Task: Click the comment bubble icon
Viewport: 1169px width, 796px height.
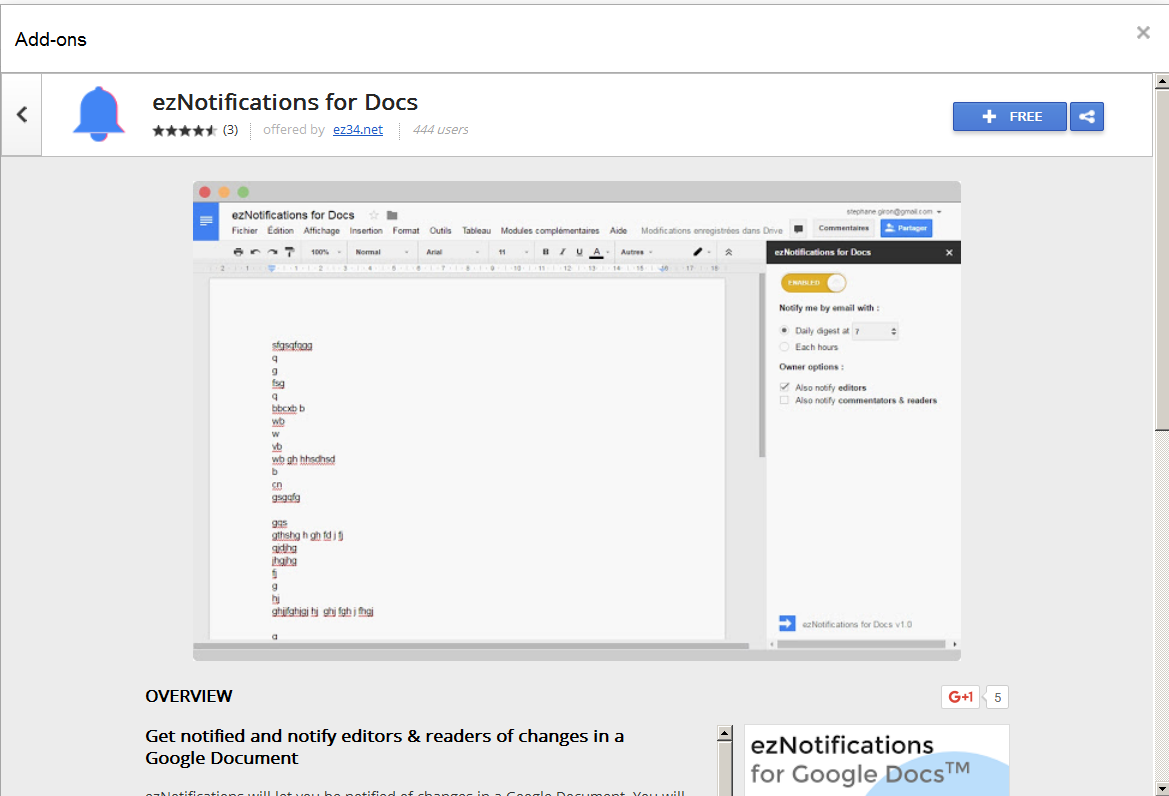Action: pyautogui.click(x=798, y=228)
